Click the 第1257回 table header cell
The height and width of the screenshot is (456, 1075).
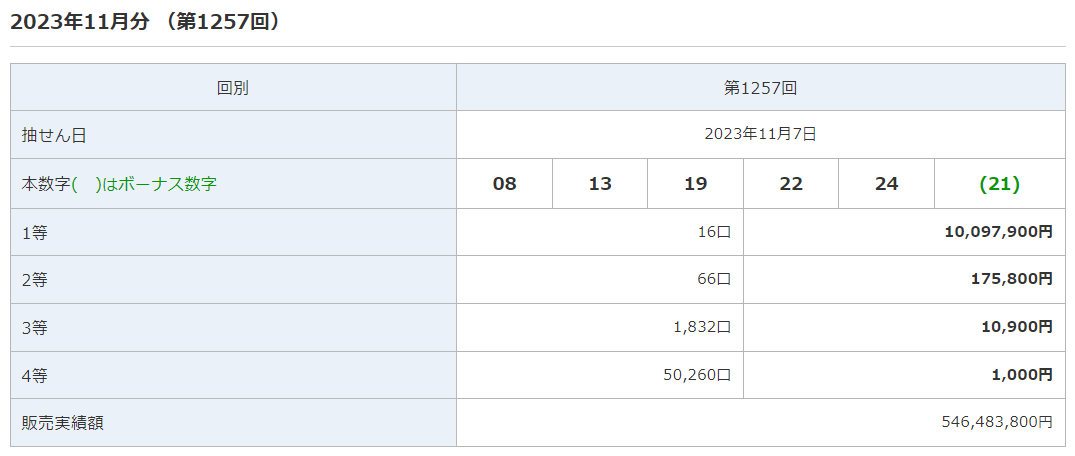point(760,88)
